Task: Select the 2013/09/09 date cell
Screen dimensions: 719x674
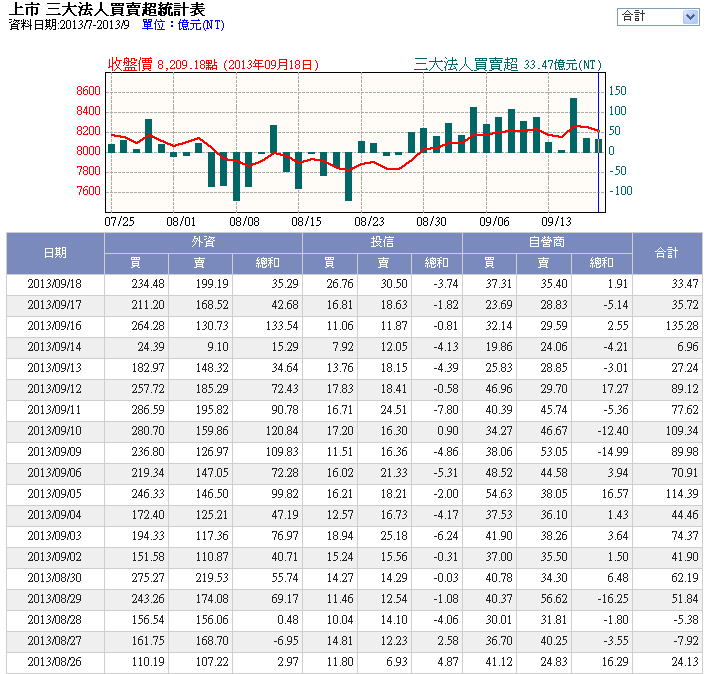Action: coord(55,452)
